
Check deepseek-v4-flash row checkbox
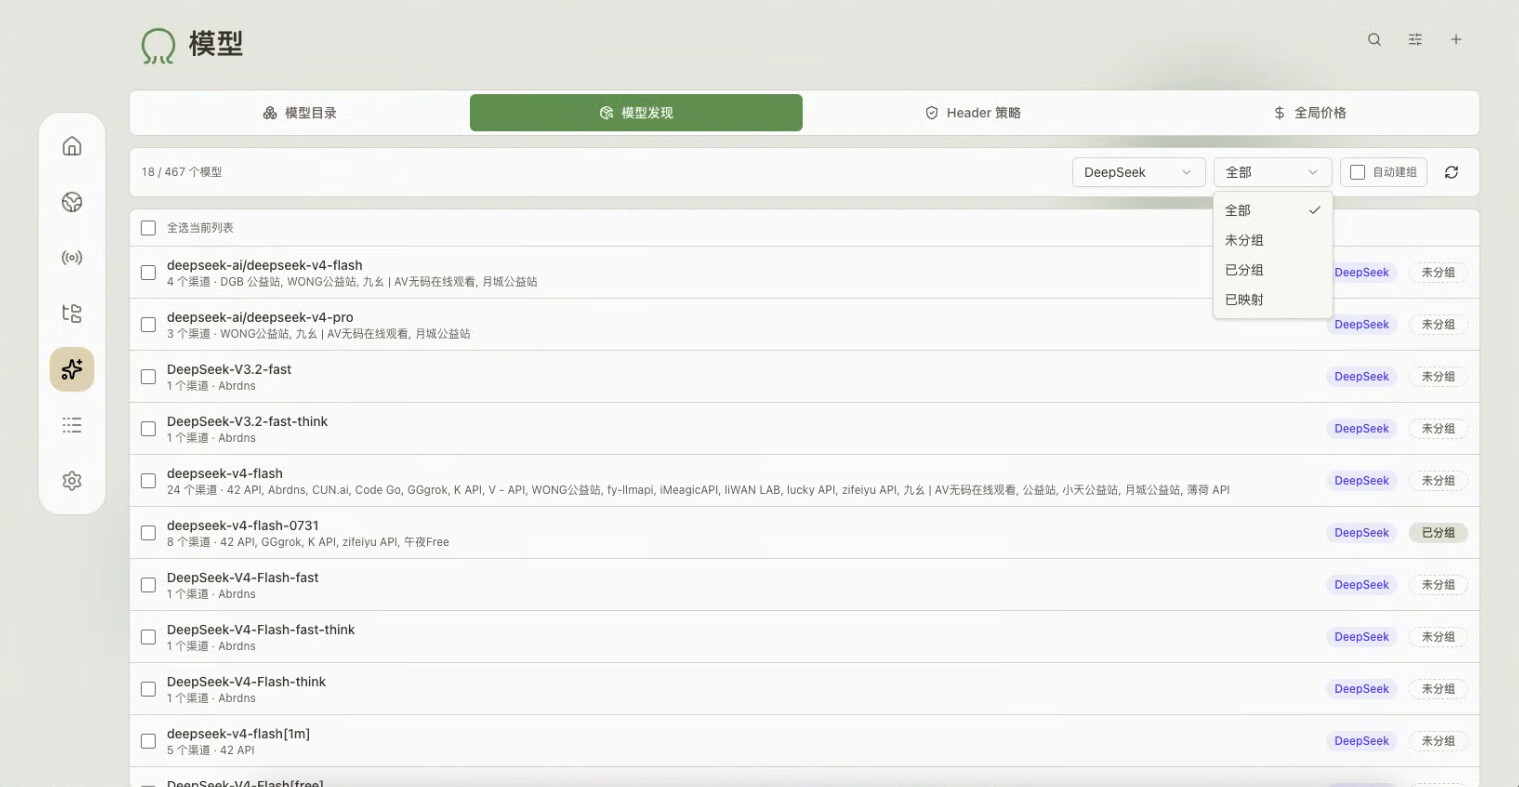point(148,480)
